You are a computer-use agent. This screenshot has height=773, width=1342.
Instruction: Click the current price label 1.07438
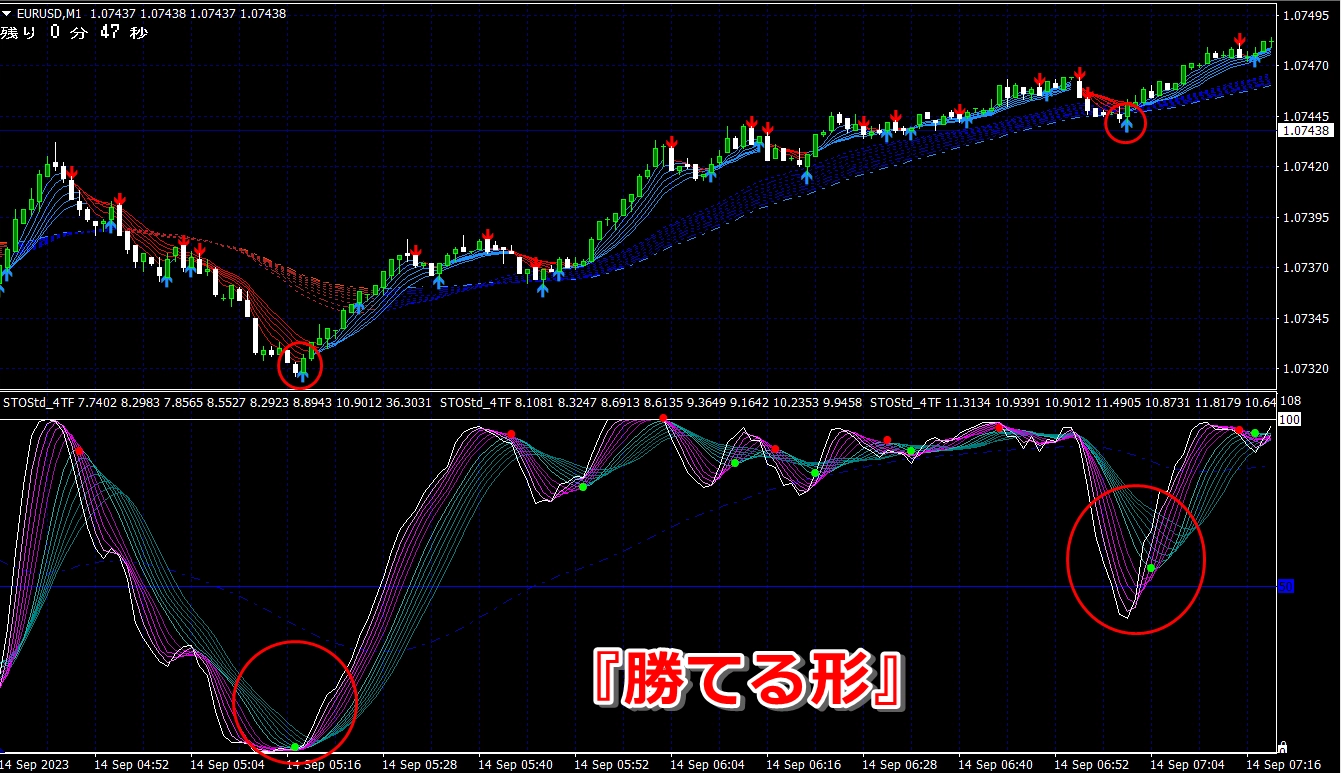click(1306, 131)
